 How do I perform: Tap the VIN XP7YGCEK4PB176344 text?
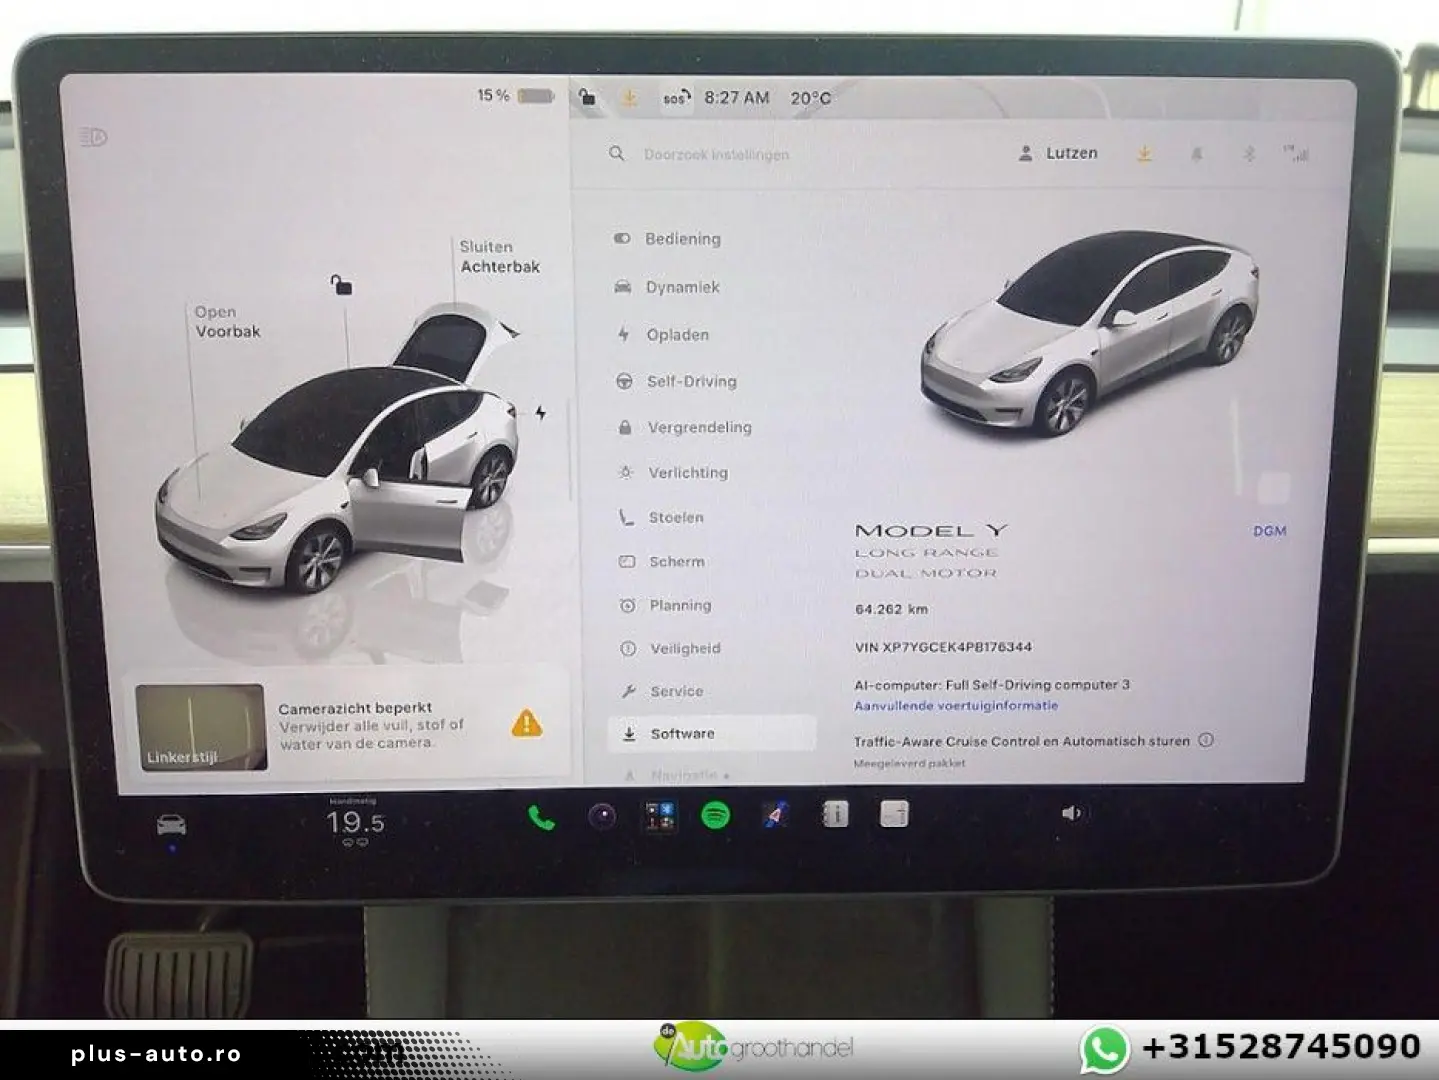point(943,647)
